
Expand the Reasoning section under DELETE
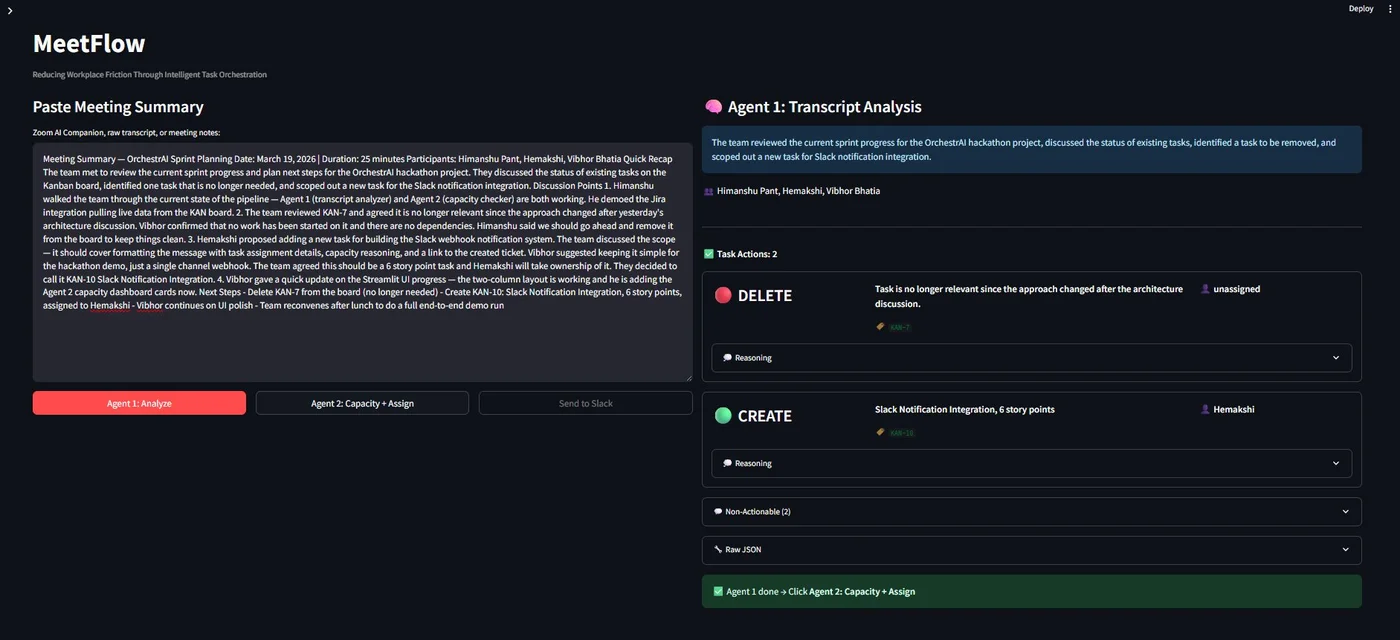point(1030,357)
